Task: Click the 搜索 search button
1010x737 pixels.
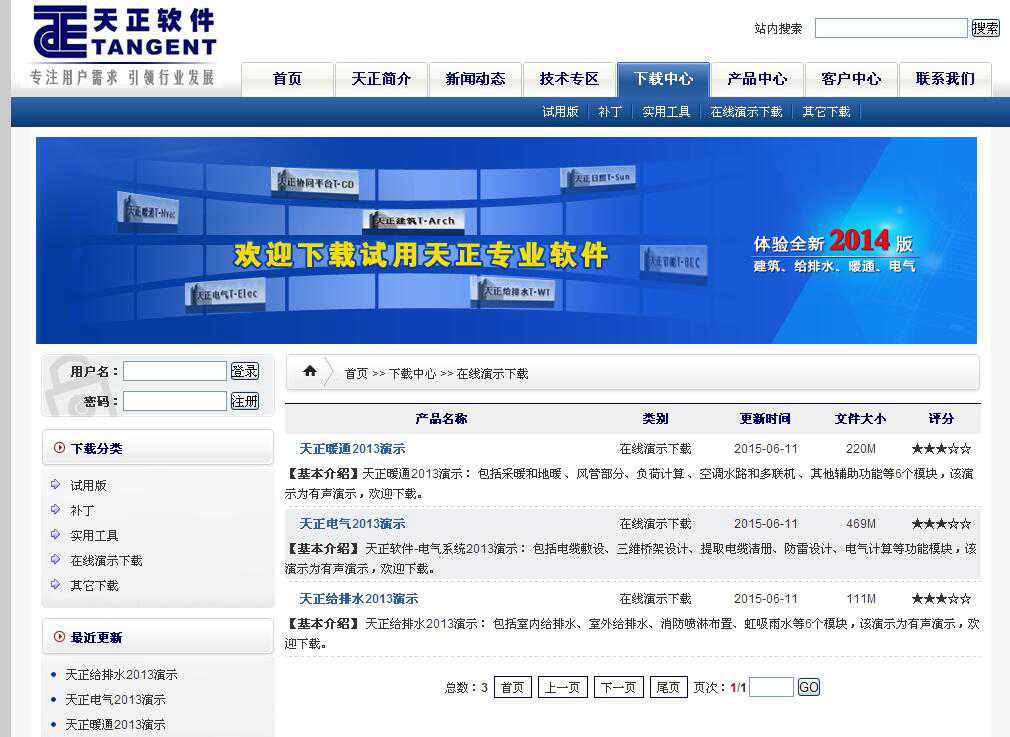Action: click(x=986, y=28)
